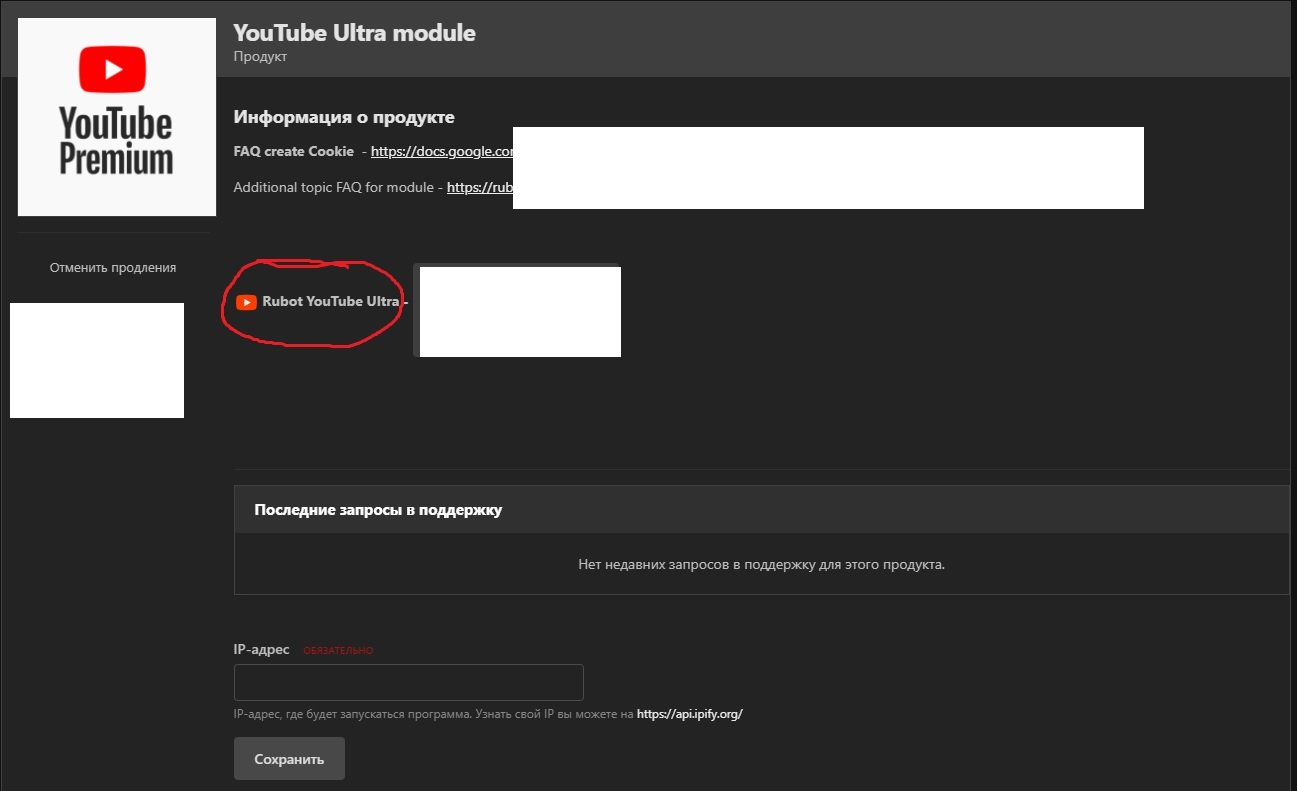This screenshot has height=791, width=1297.
Task: Click the IP-адрес help text below the field
Action: pos(433,715)
